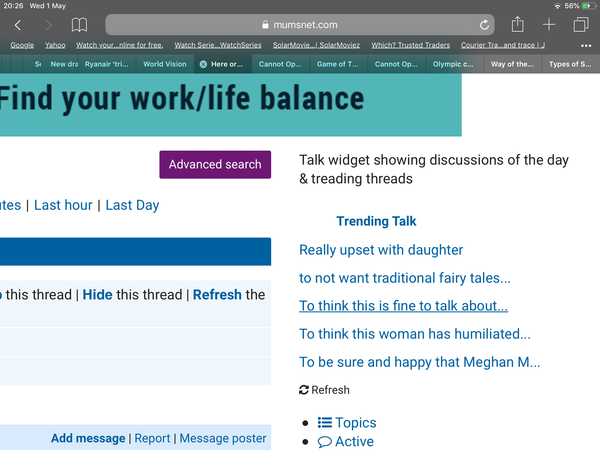Show the tab overview icon
Viewport: 600px width, 450px height.
click(x=581, y=25)
